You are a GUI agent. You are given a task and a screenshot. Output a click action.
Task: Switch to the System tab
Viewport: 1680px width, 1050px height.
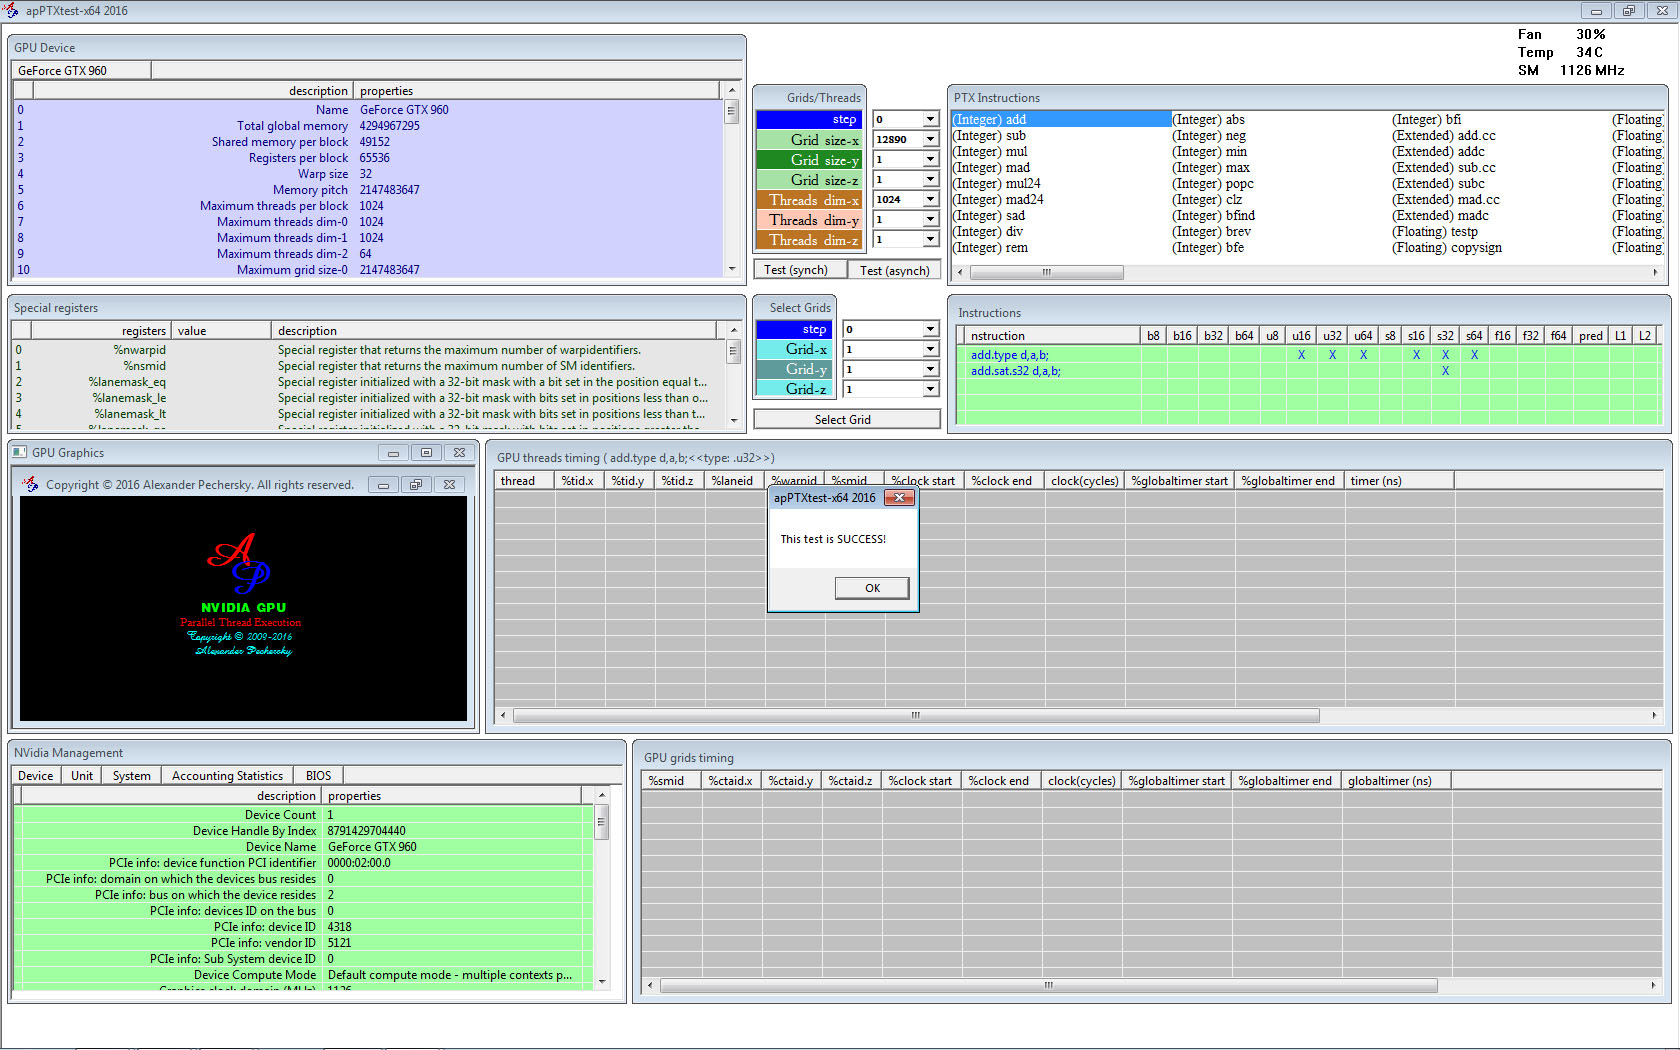pyautogui.click(x=131, y=776)
